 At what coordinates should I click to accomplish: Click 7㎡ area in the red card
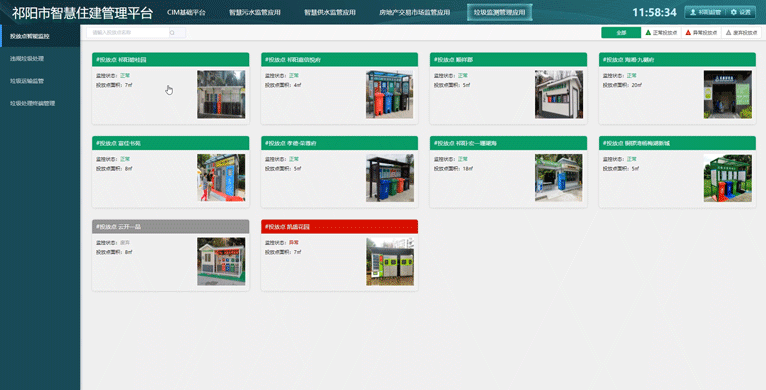[x=298, y=252]
